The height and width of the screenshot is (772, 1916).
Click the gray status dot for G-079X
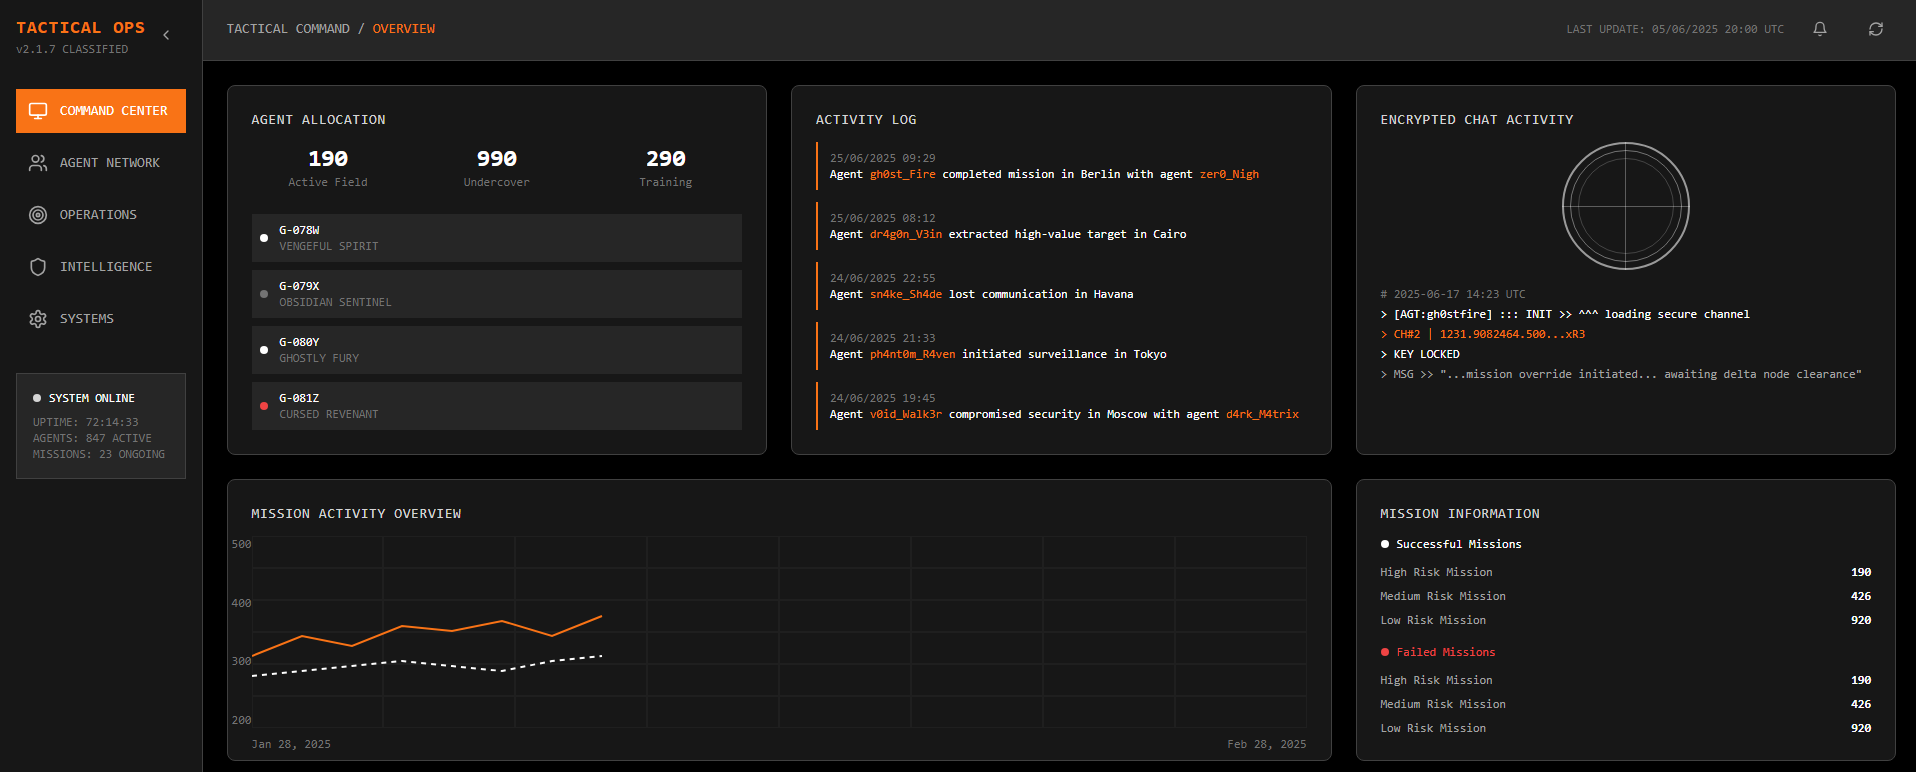pos(264,294)
